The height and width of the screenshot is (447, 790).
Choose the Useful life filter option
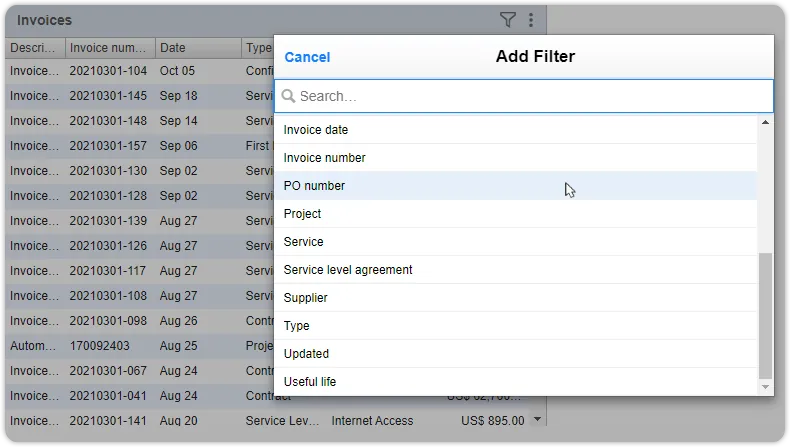pos(515,381)
